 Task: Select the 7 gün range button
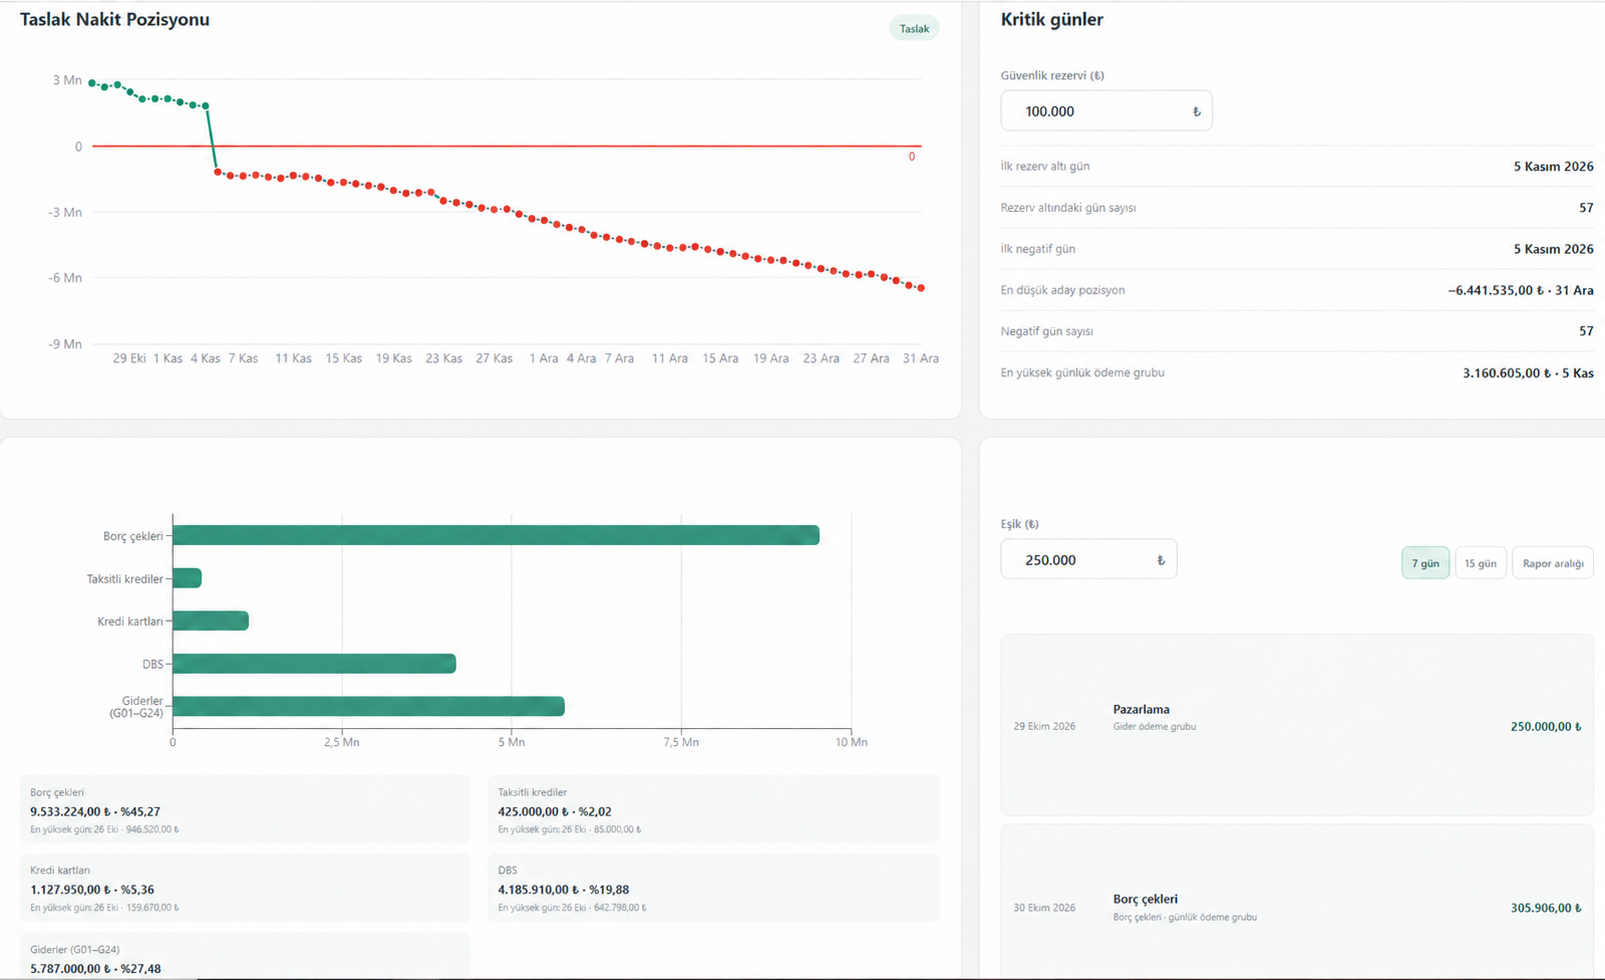coord(1425,563)
